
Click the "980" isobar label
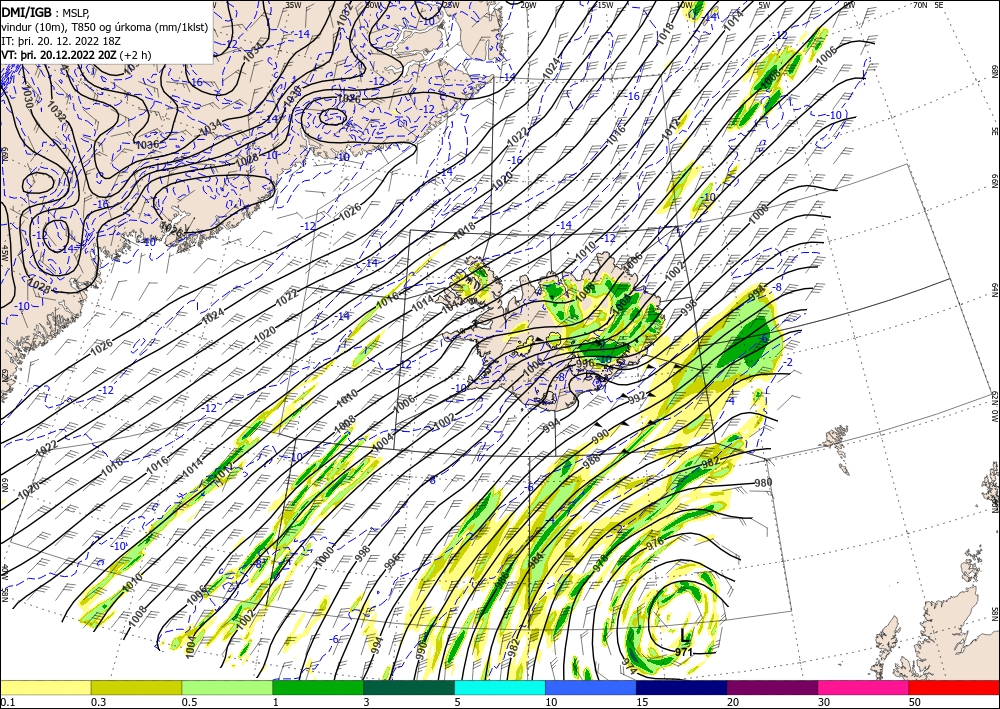tap(763, 483)
